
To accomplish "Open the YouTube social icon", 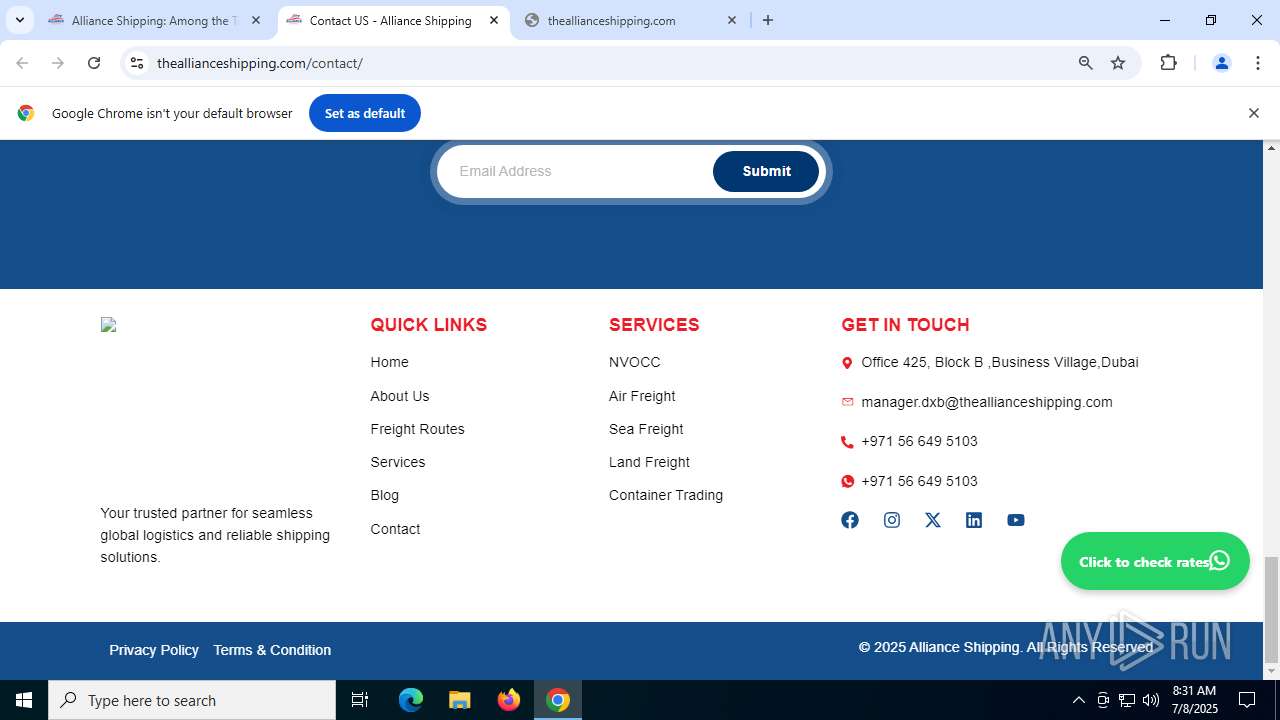I will point(1016,520).
